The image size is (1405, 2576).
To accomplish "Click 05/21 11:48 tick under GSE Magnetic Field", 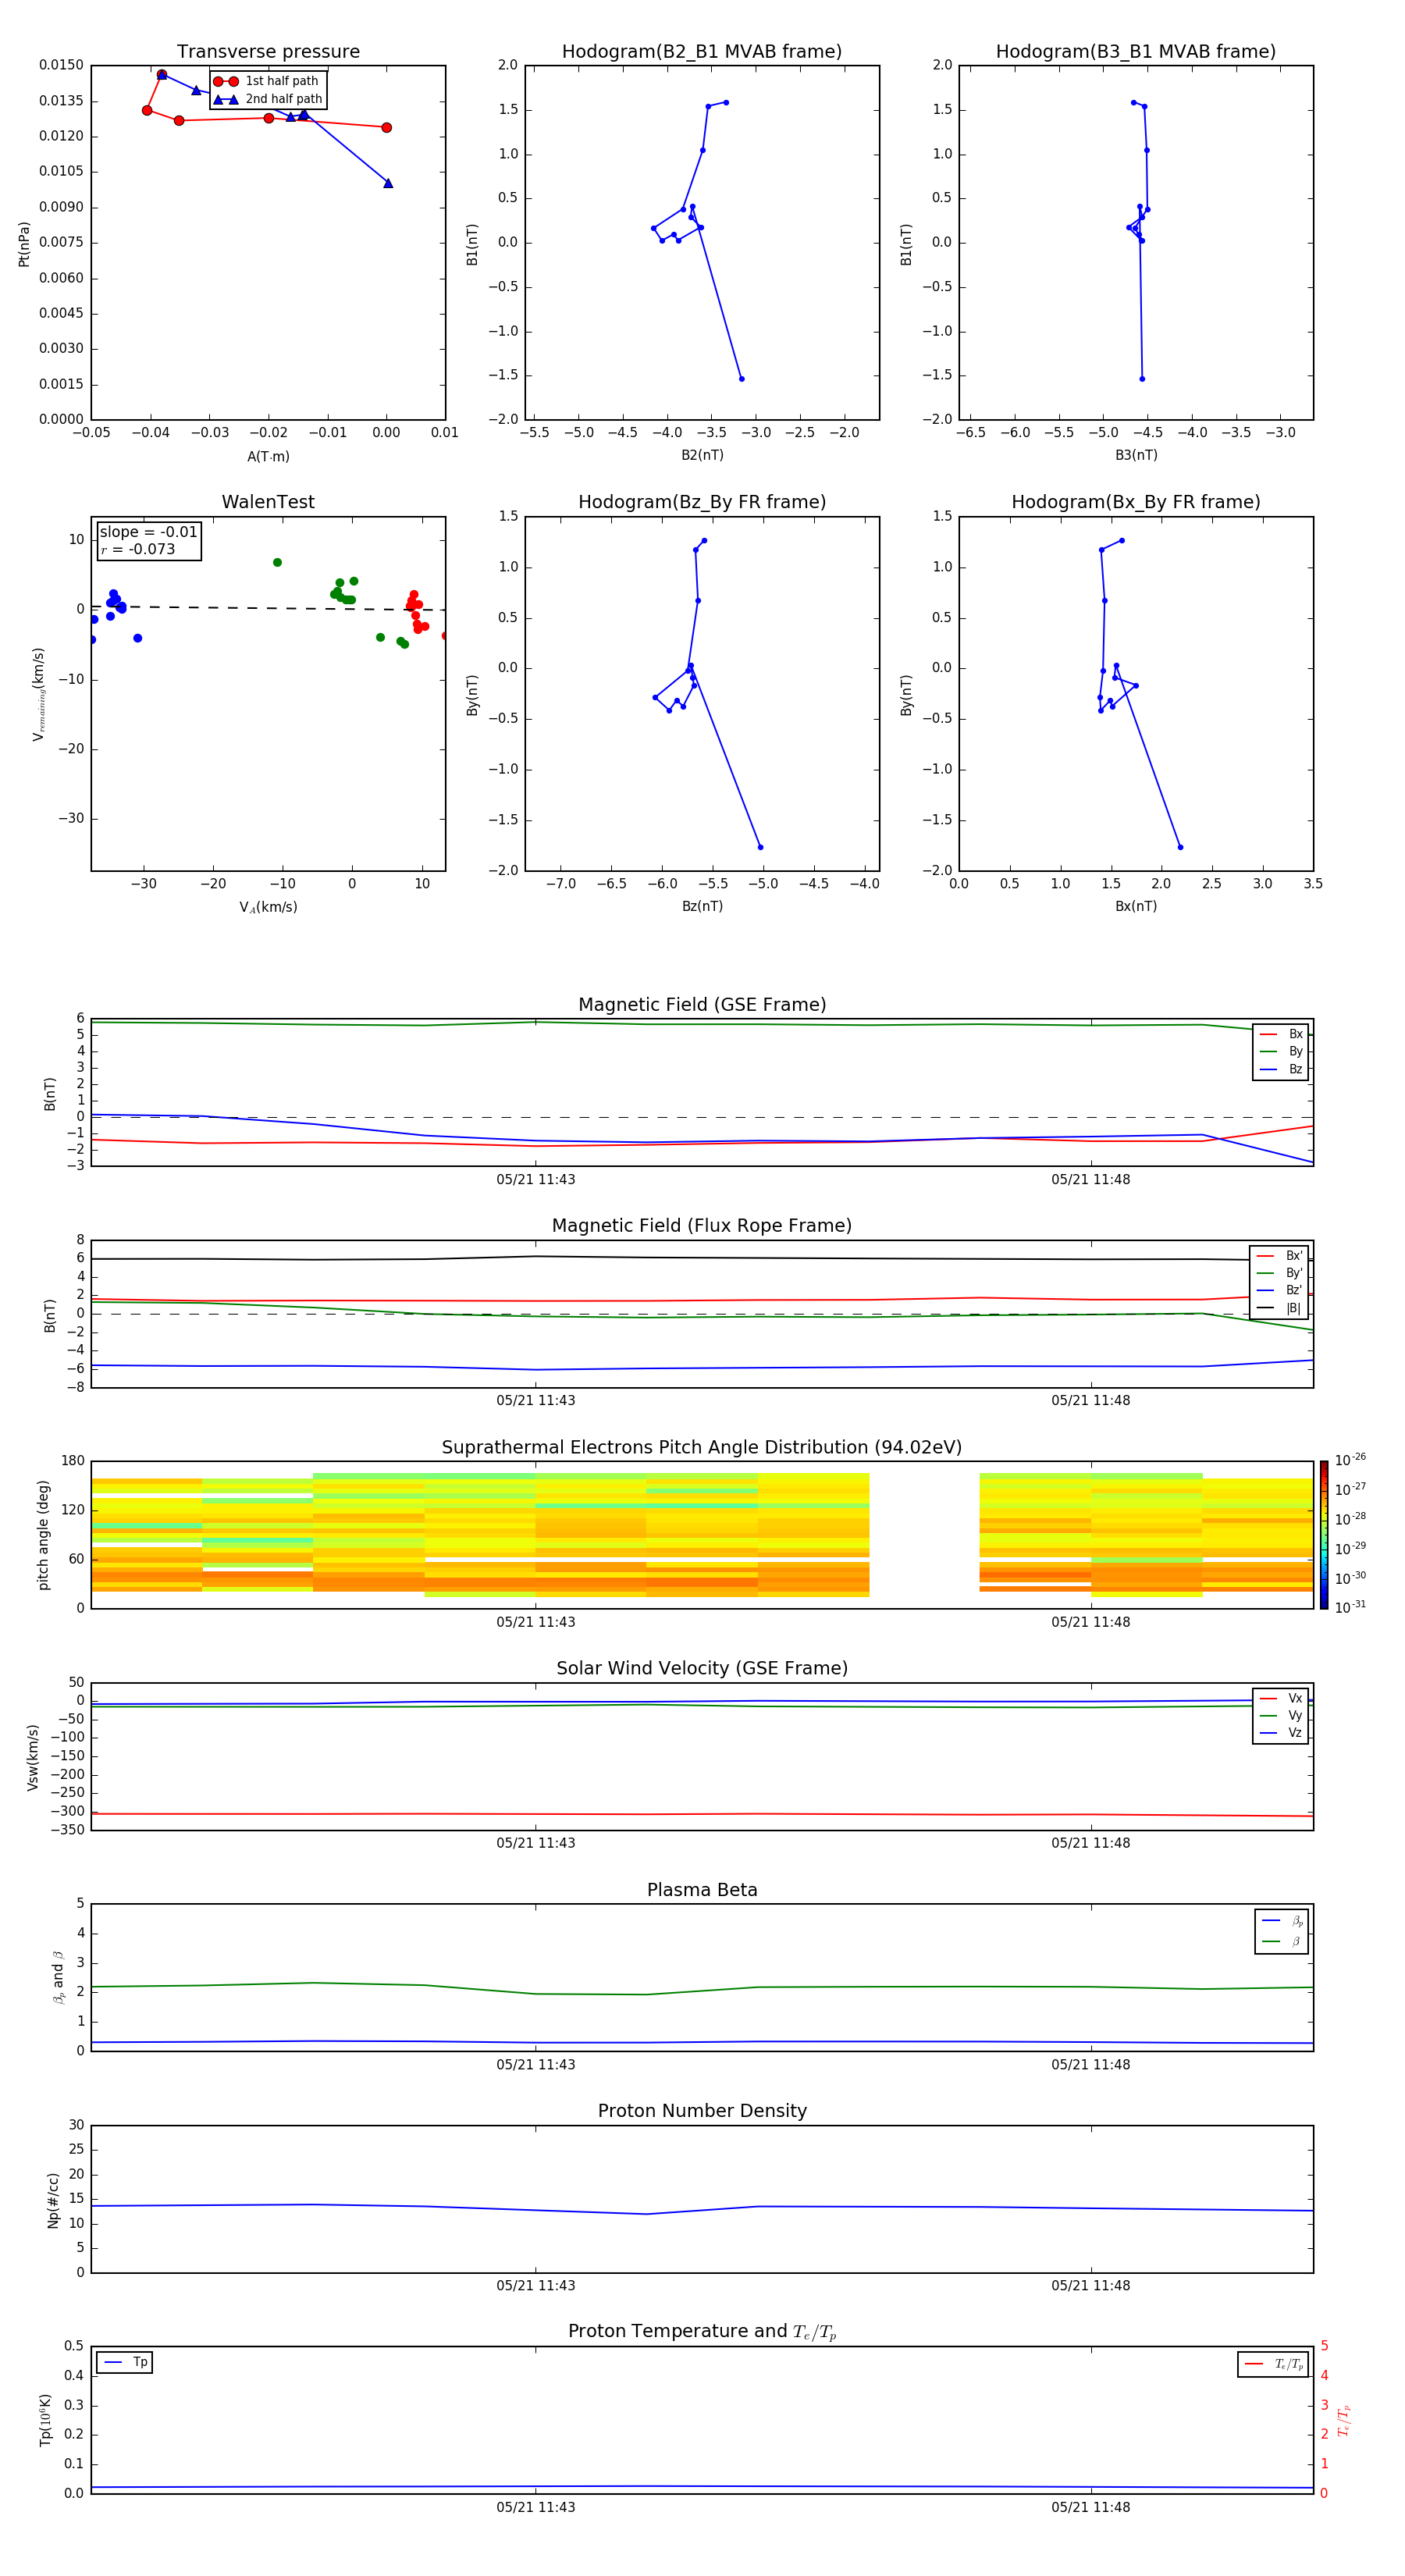I will pyautogui.click(x=1091, y=1180).
